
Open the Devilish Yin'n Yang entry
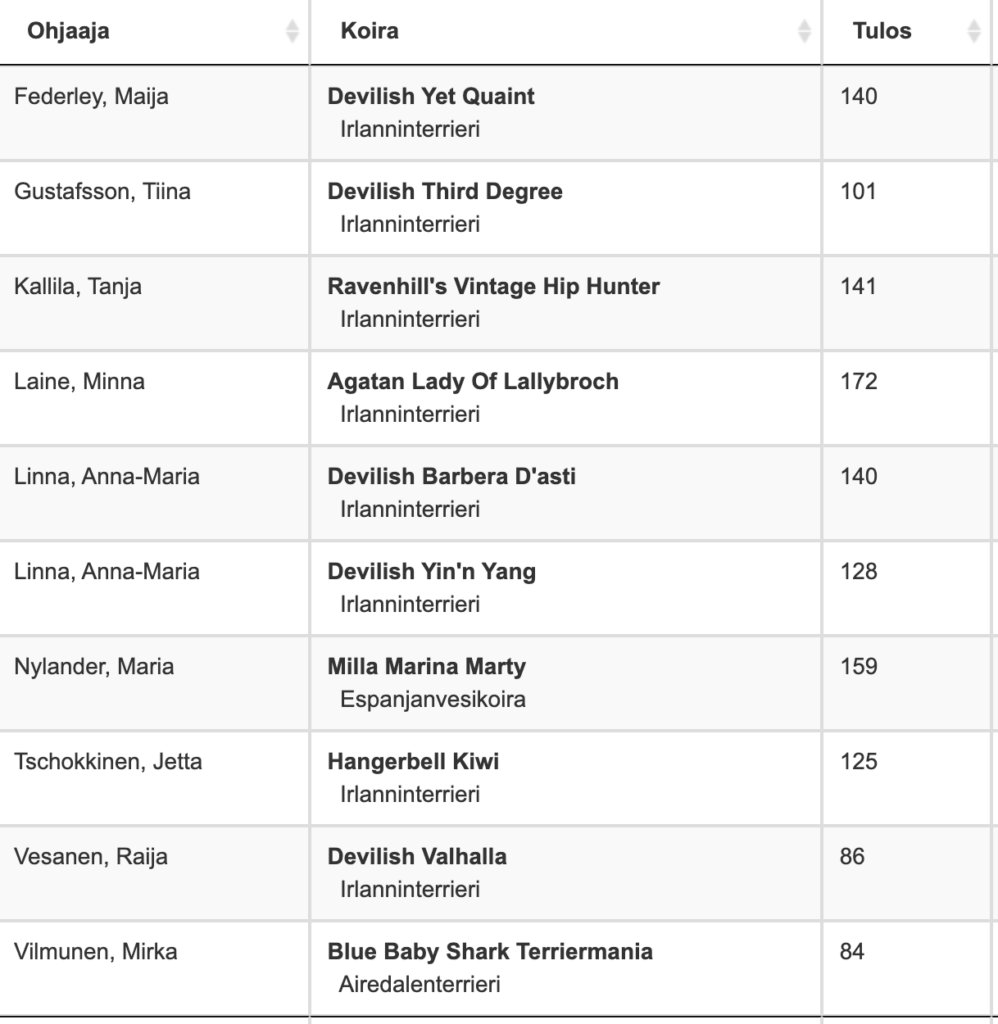point(432,571)
